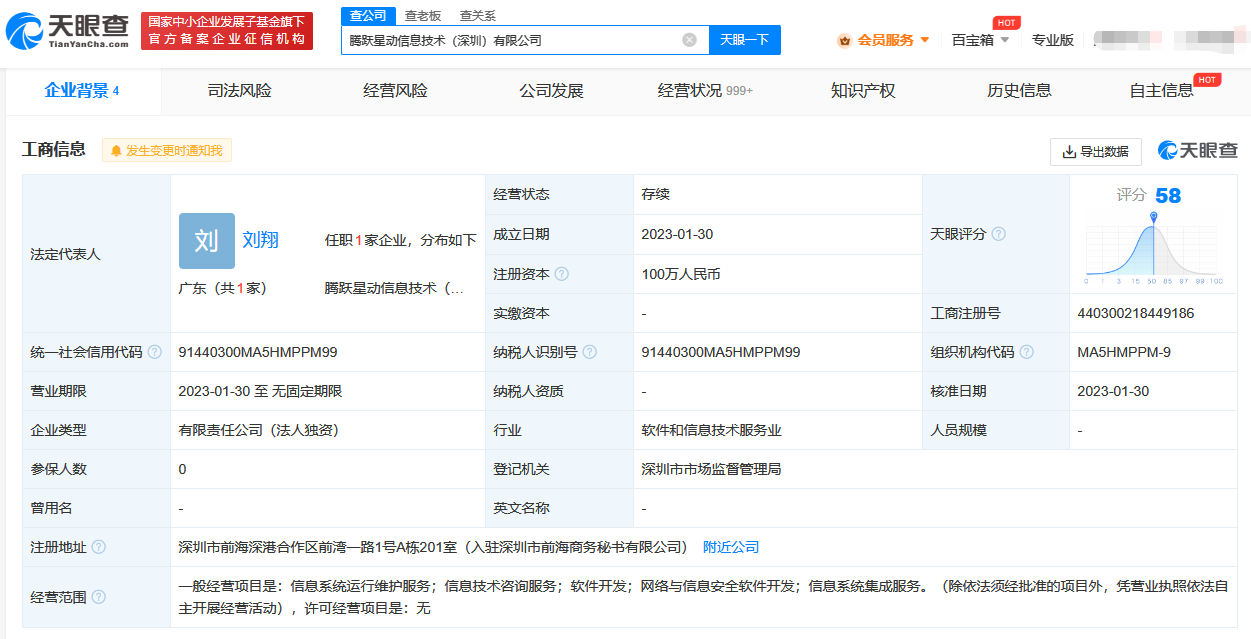
Task: Click help icon next to 经营范围
Action: point(98,597)
